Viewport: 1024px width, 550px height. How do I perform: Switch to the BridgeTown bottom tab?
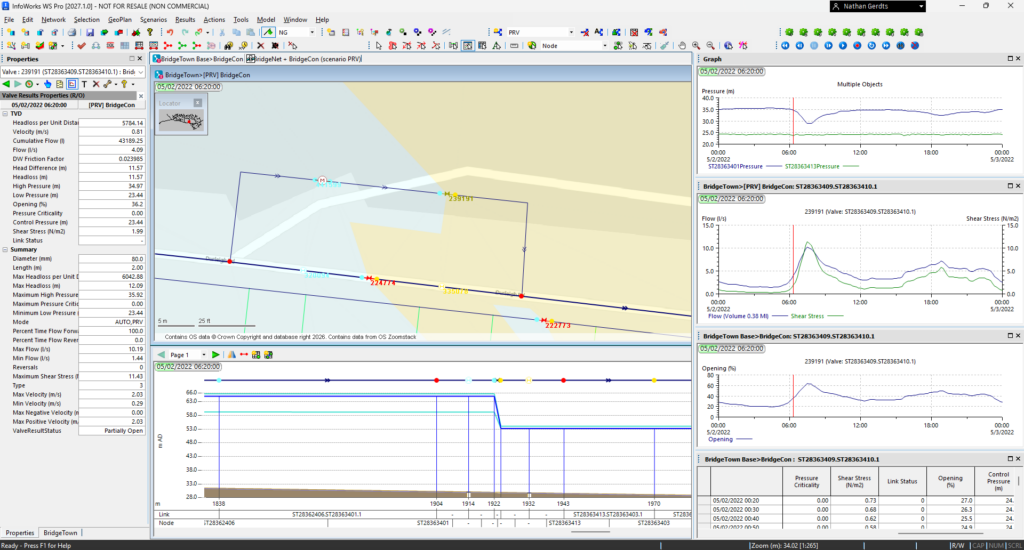point(60,533)
